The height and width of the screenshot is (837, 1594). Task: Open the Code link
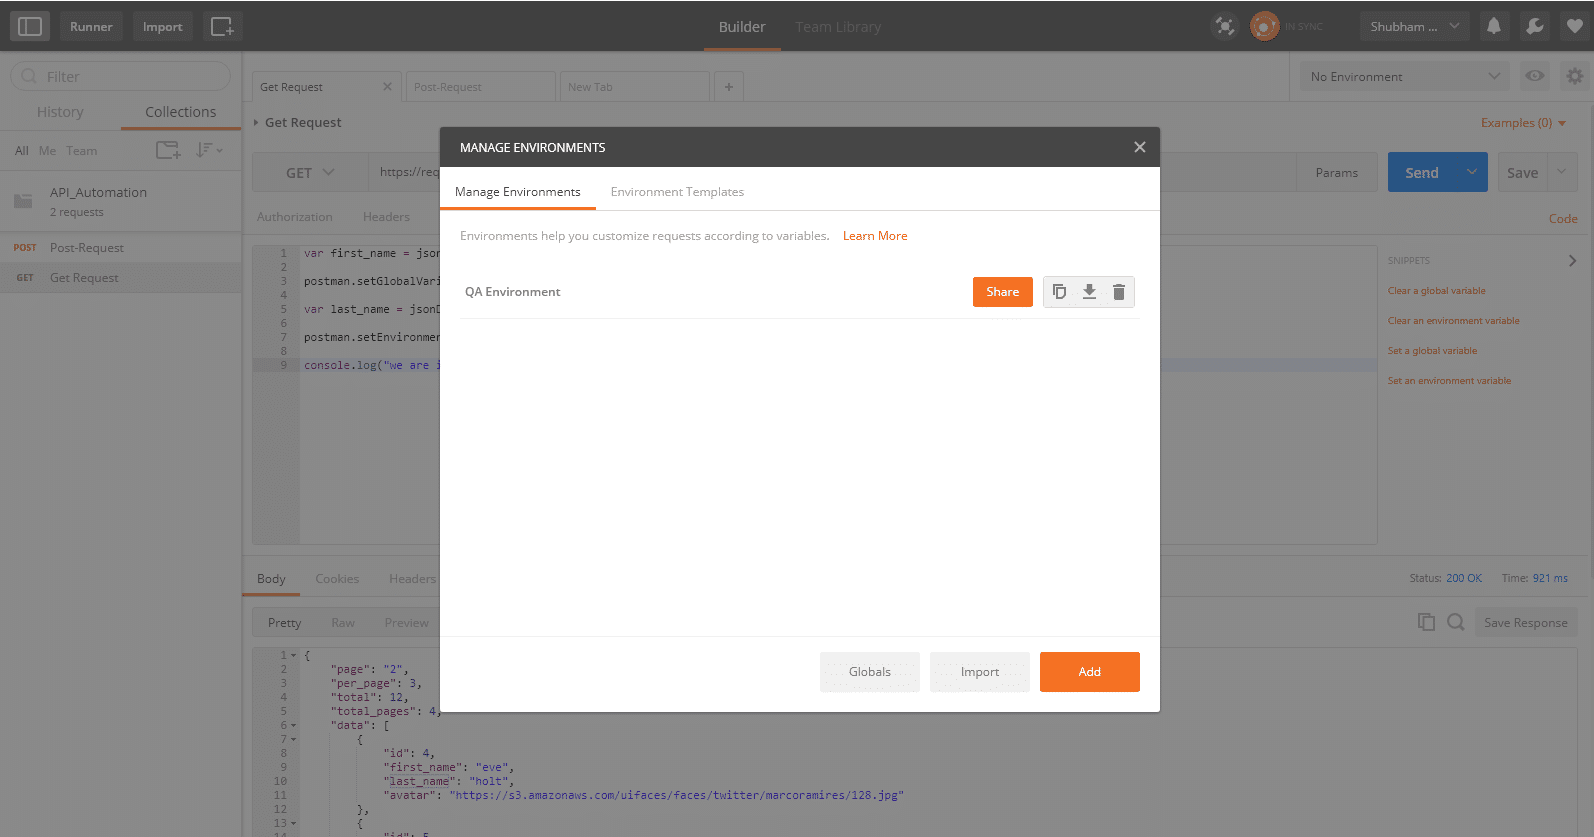(x=1563, y=218)
